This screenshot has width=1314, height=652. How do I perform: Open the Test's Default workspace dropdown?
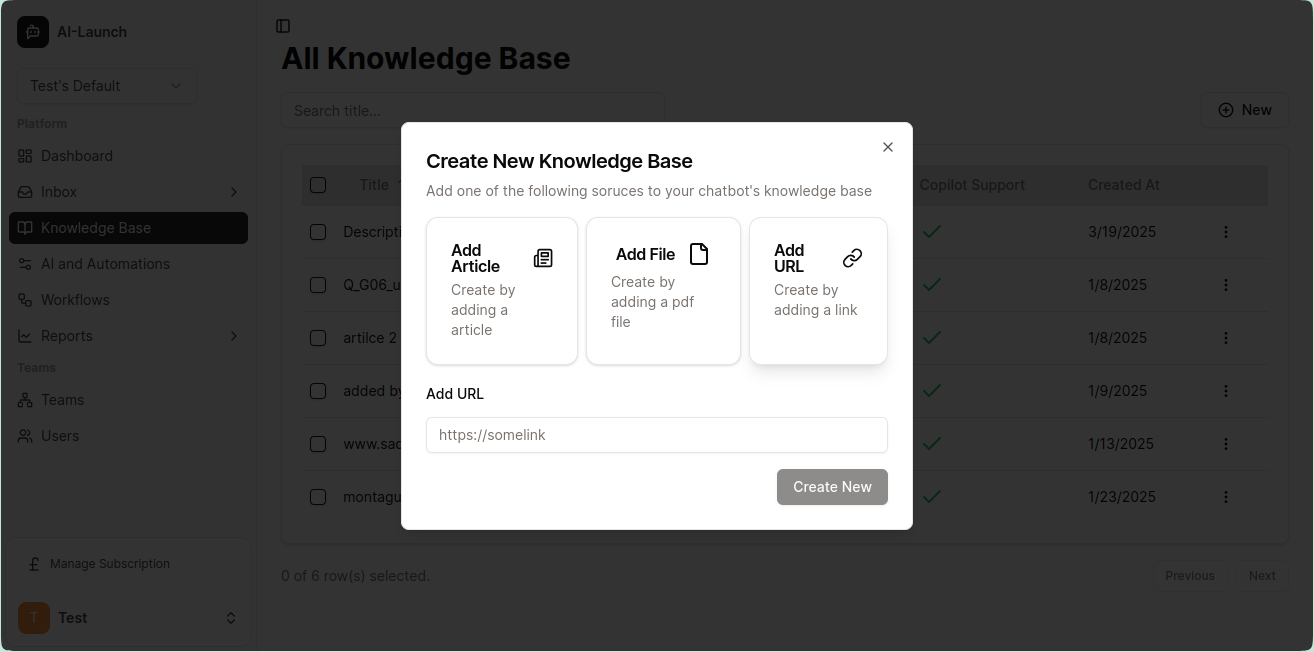click(x=107, y=86)
